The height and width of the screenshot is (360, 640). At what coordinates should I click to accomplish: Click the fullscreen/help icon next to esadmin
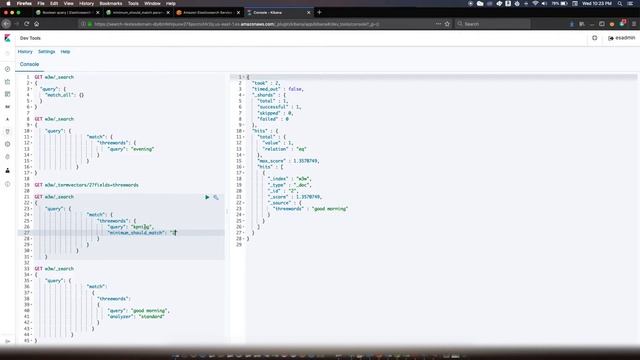coord(594,38)
